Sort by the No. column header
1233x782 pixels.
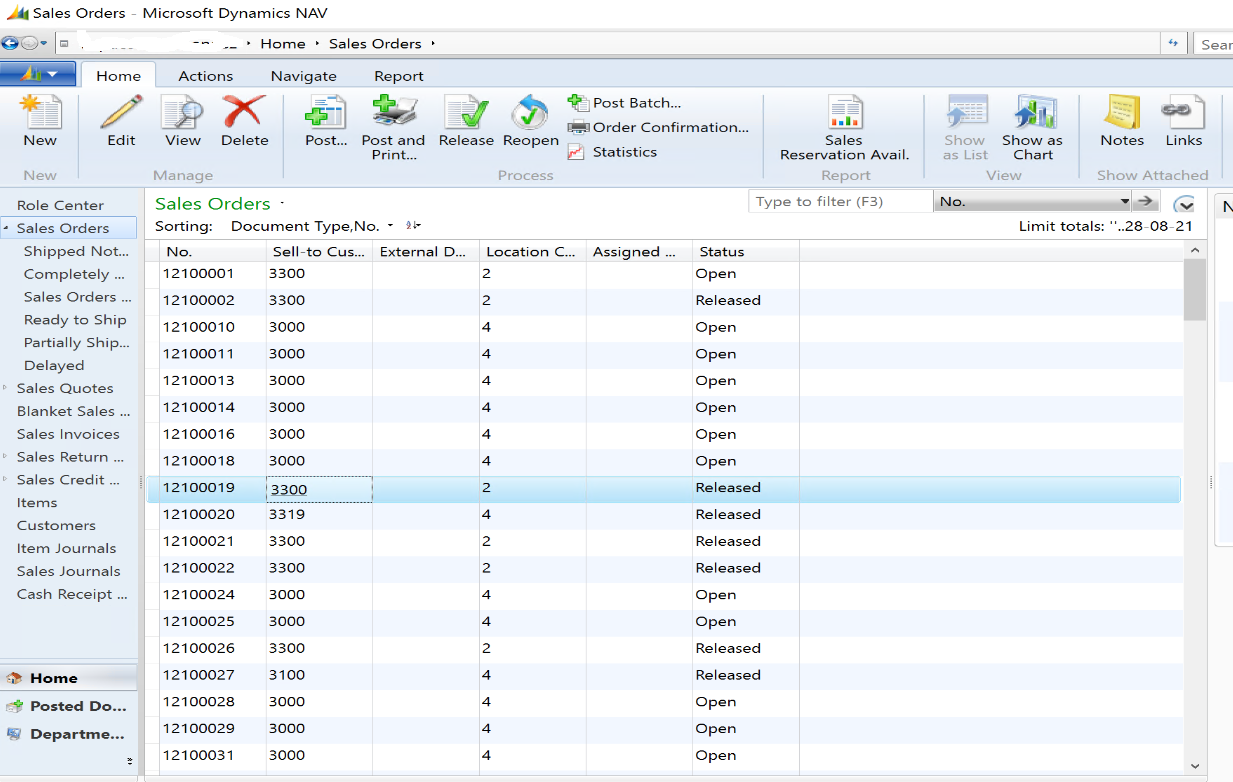(x=212, y=252)
